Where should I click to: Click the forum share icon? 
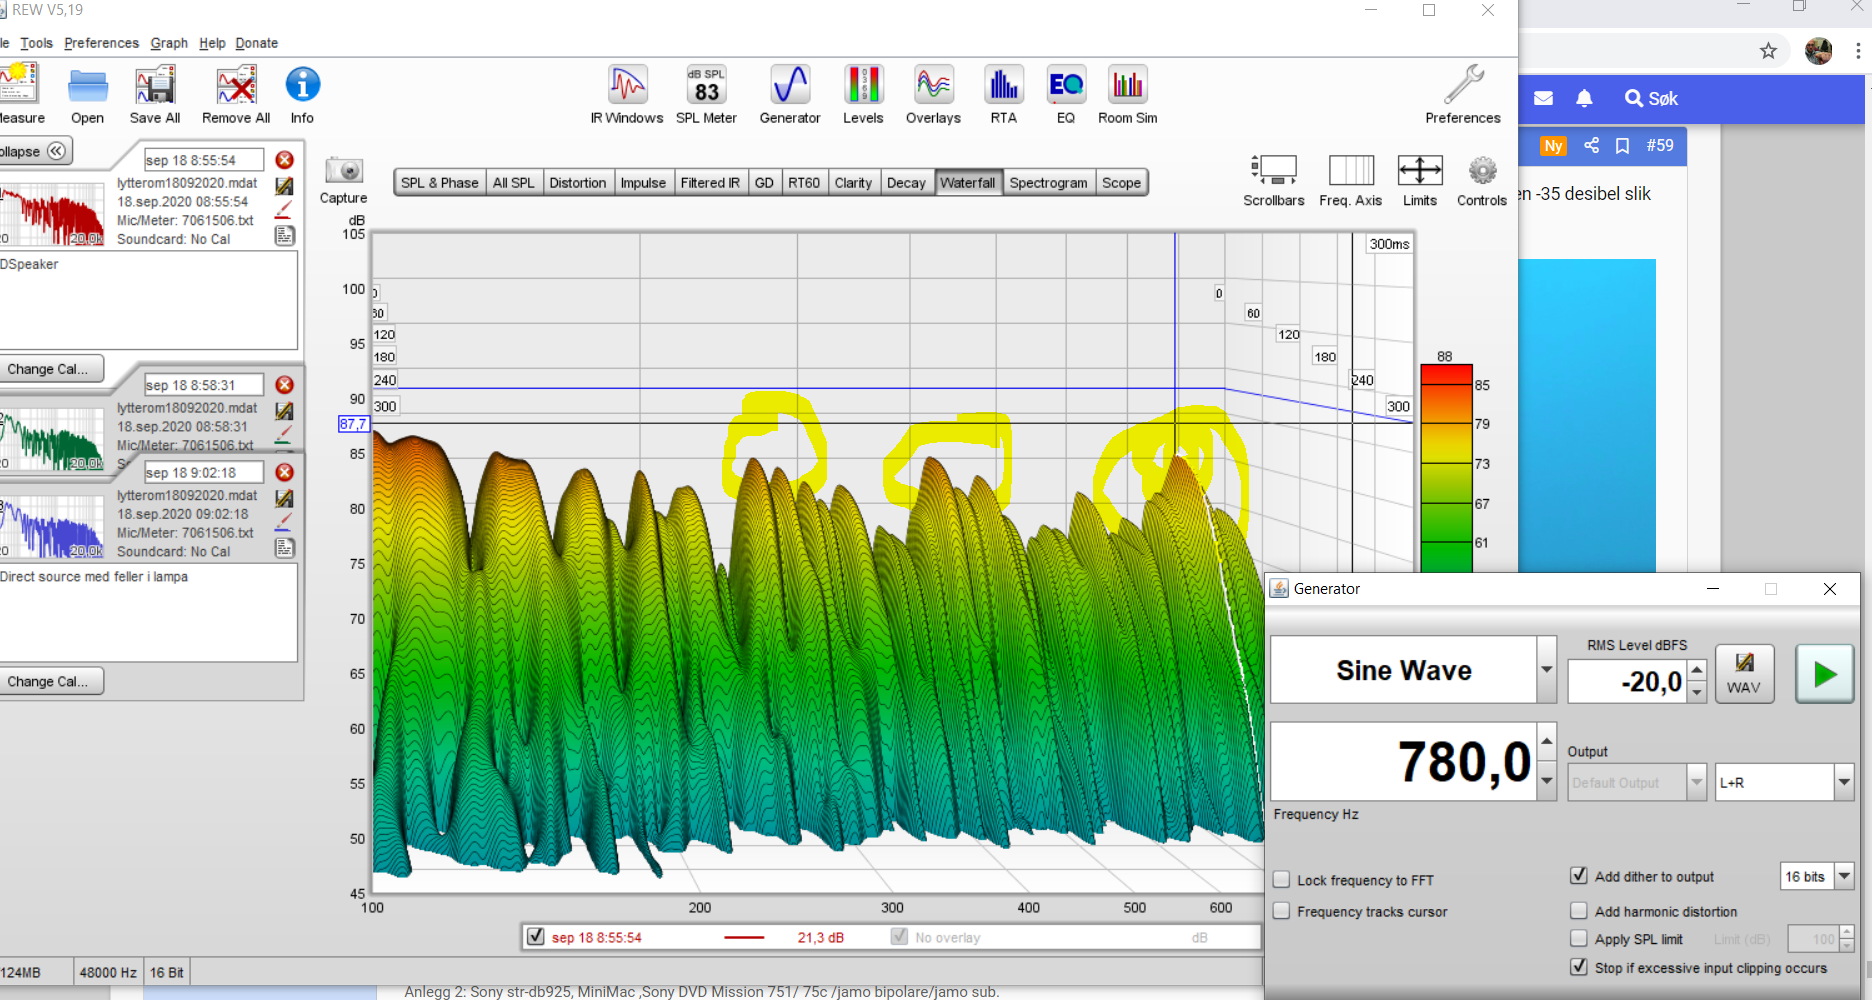(x=1591, y=145)
